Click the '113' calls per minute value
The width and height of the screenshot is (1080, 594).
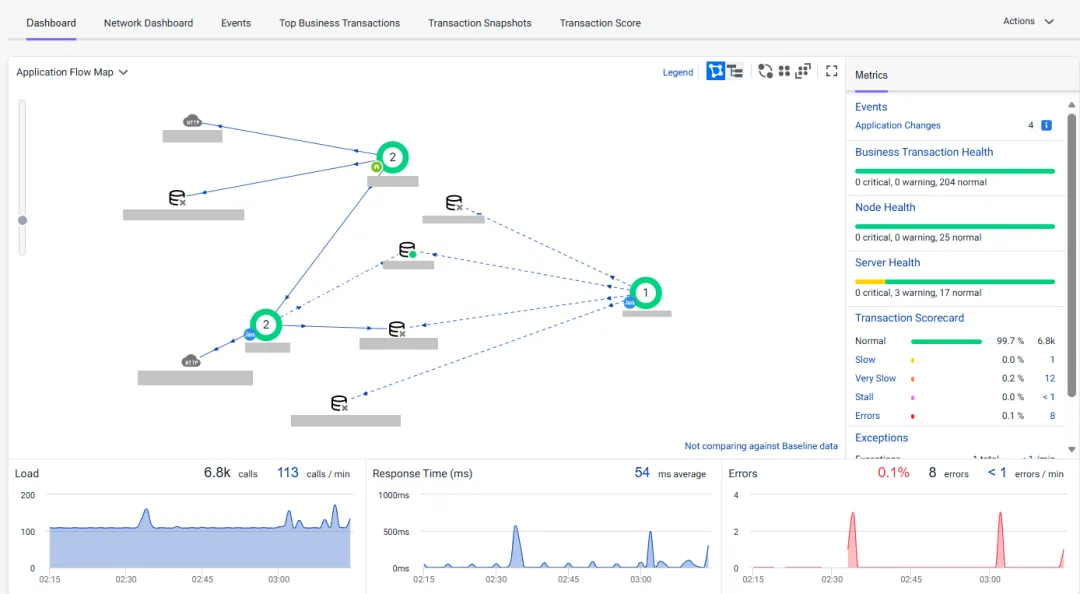[x=288, y=473]
